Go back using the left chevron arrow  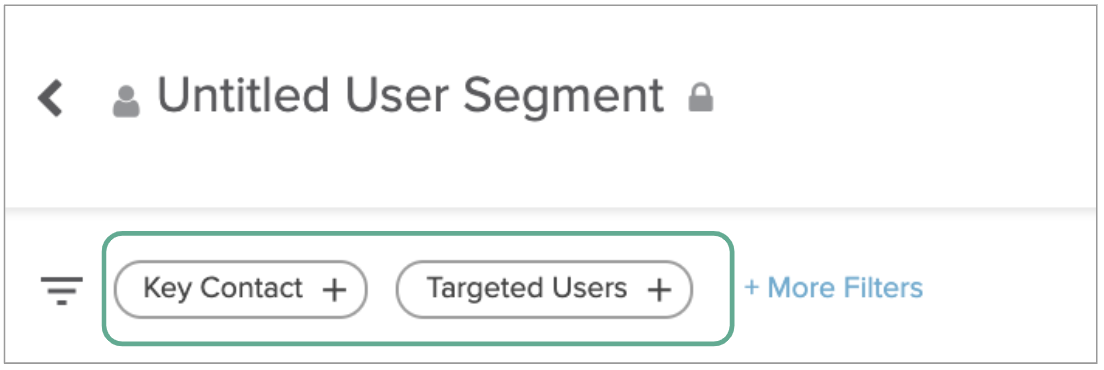(51, 98)
